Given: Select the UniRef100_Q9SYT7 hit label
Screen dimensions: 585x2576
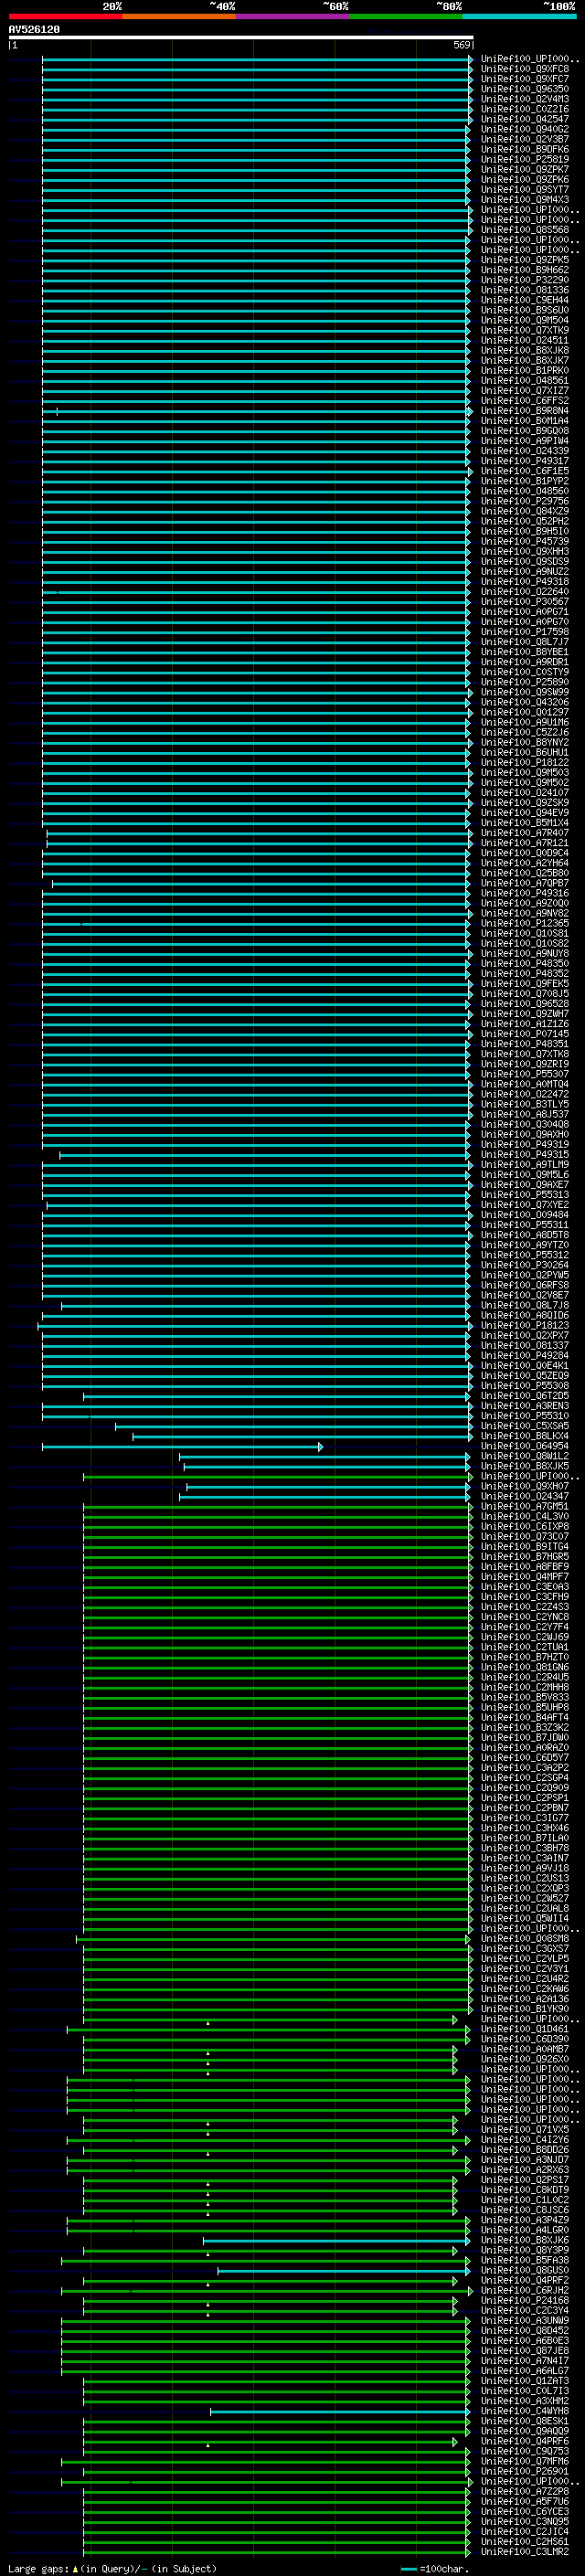Looking at the screenshot, I should pos(525,190).
